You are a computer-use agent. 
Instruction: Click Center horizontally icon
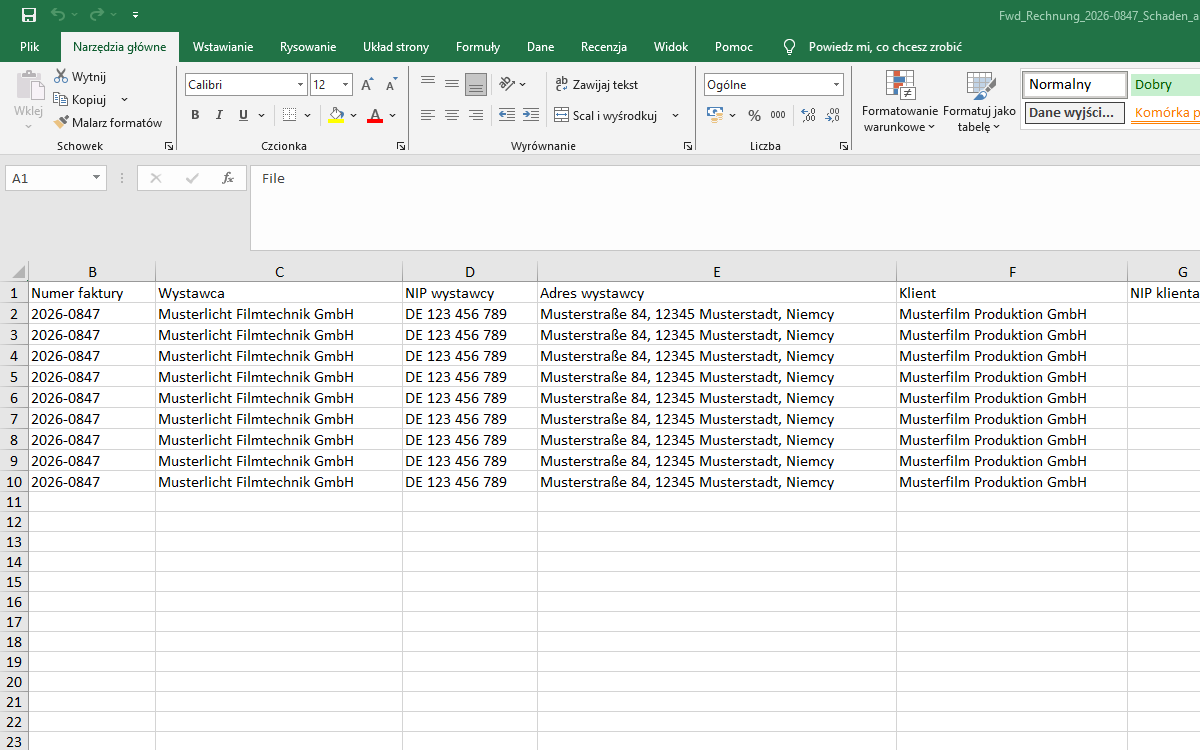[x=452, y=115]
